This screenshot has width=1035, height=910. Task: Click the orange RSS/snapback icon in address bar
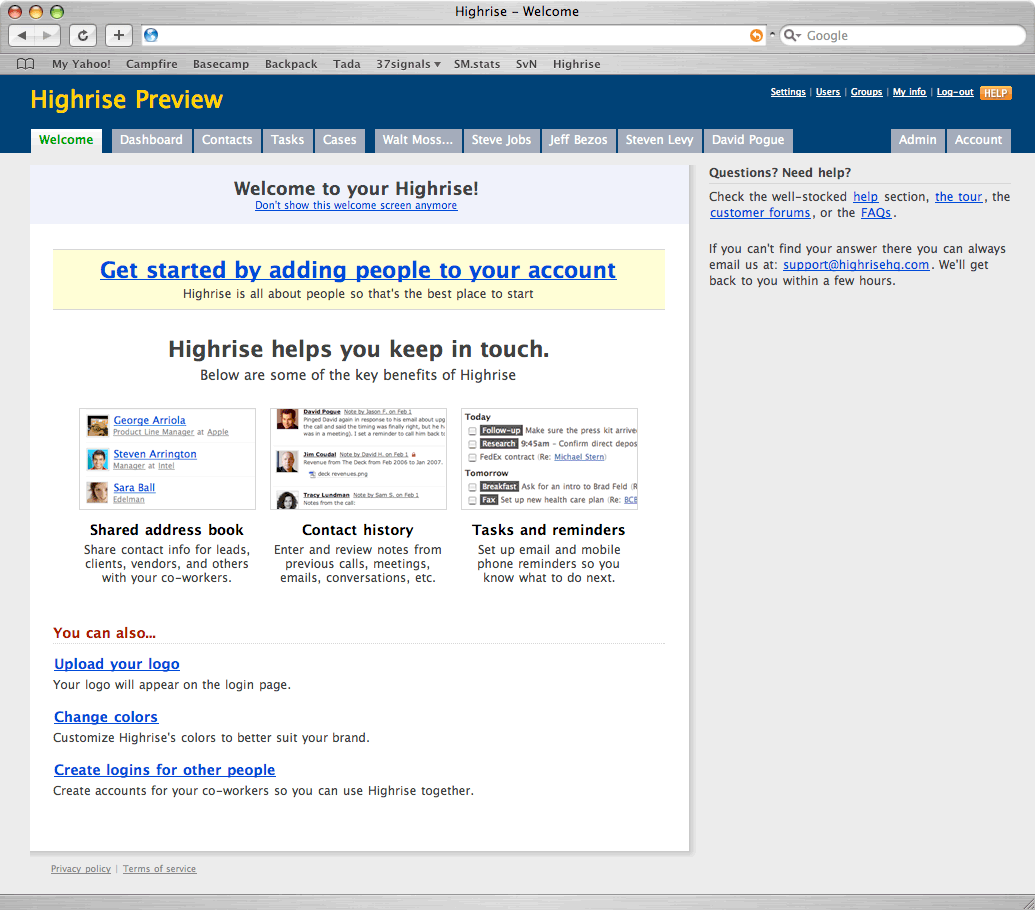(756, 36)
